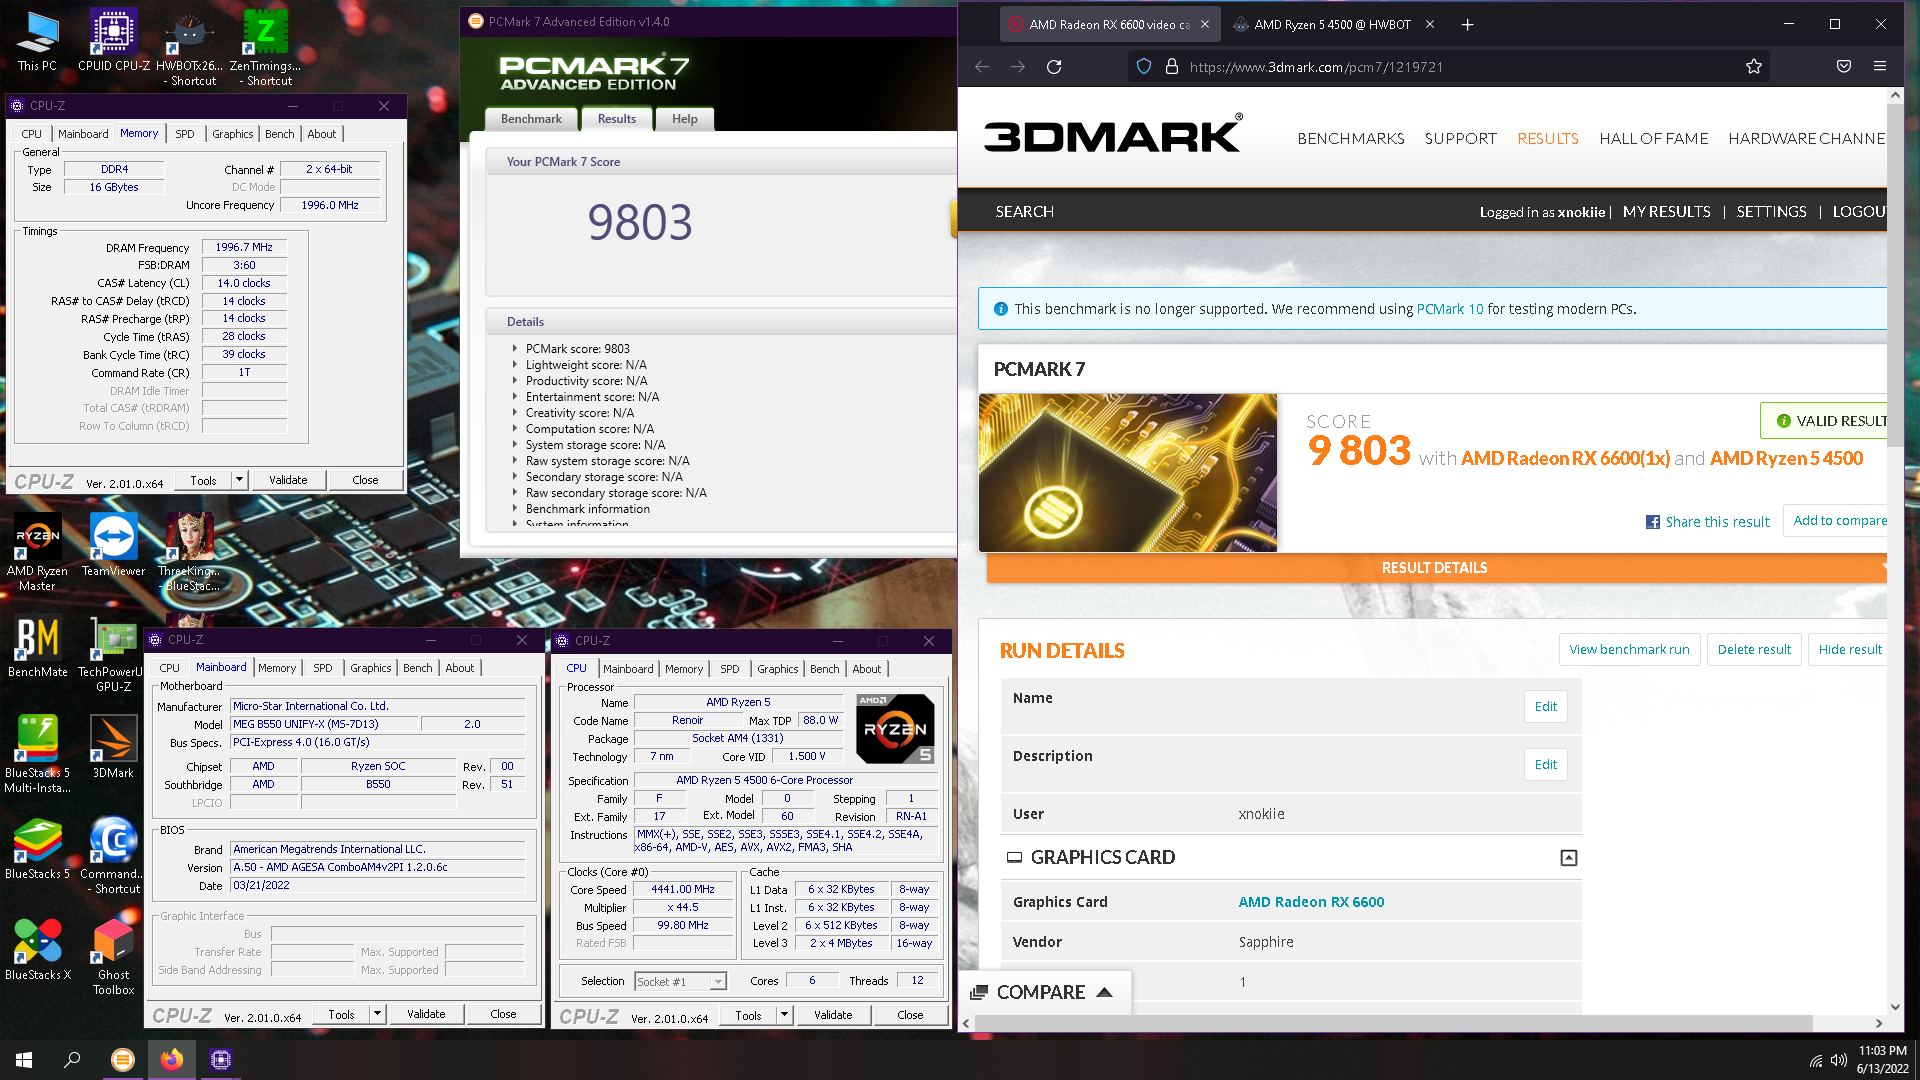
Task: Click Validate in Memory CPU-Z window
Action: (288, 480)
